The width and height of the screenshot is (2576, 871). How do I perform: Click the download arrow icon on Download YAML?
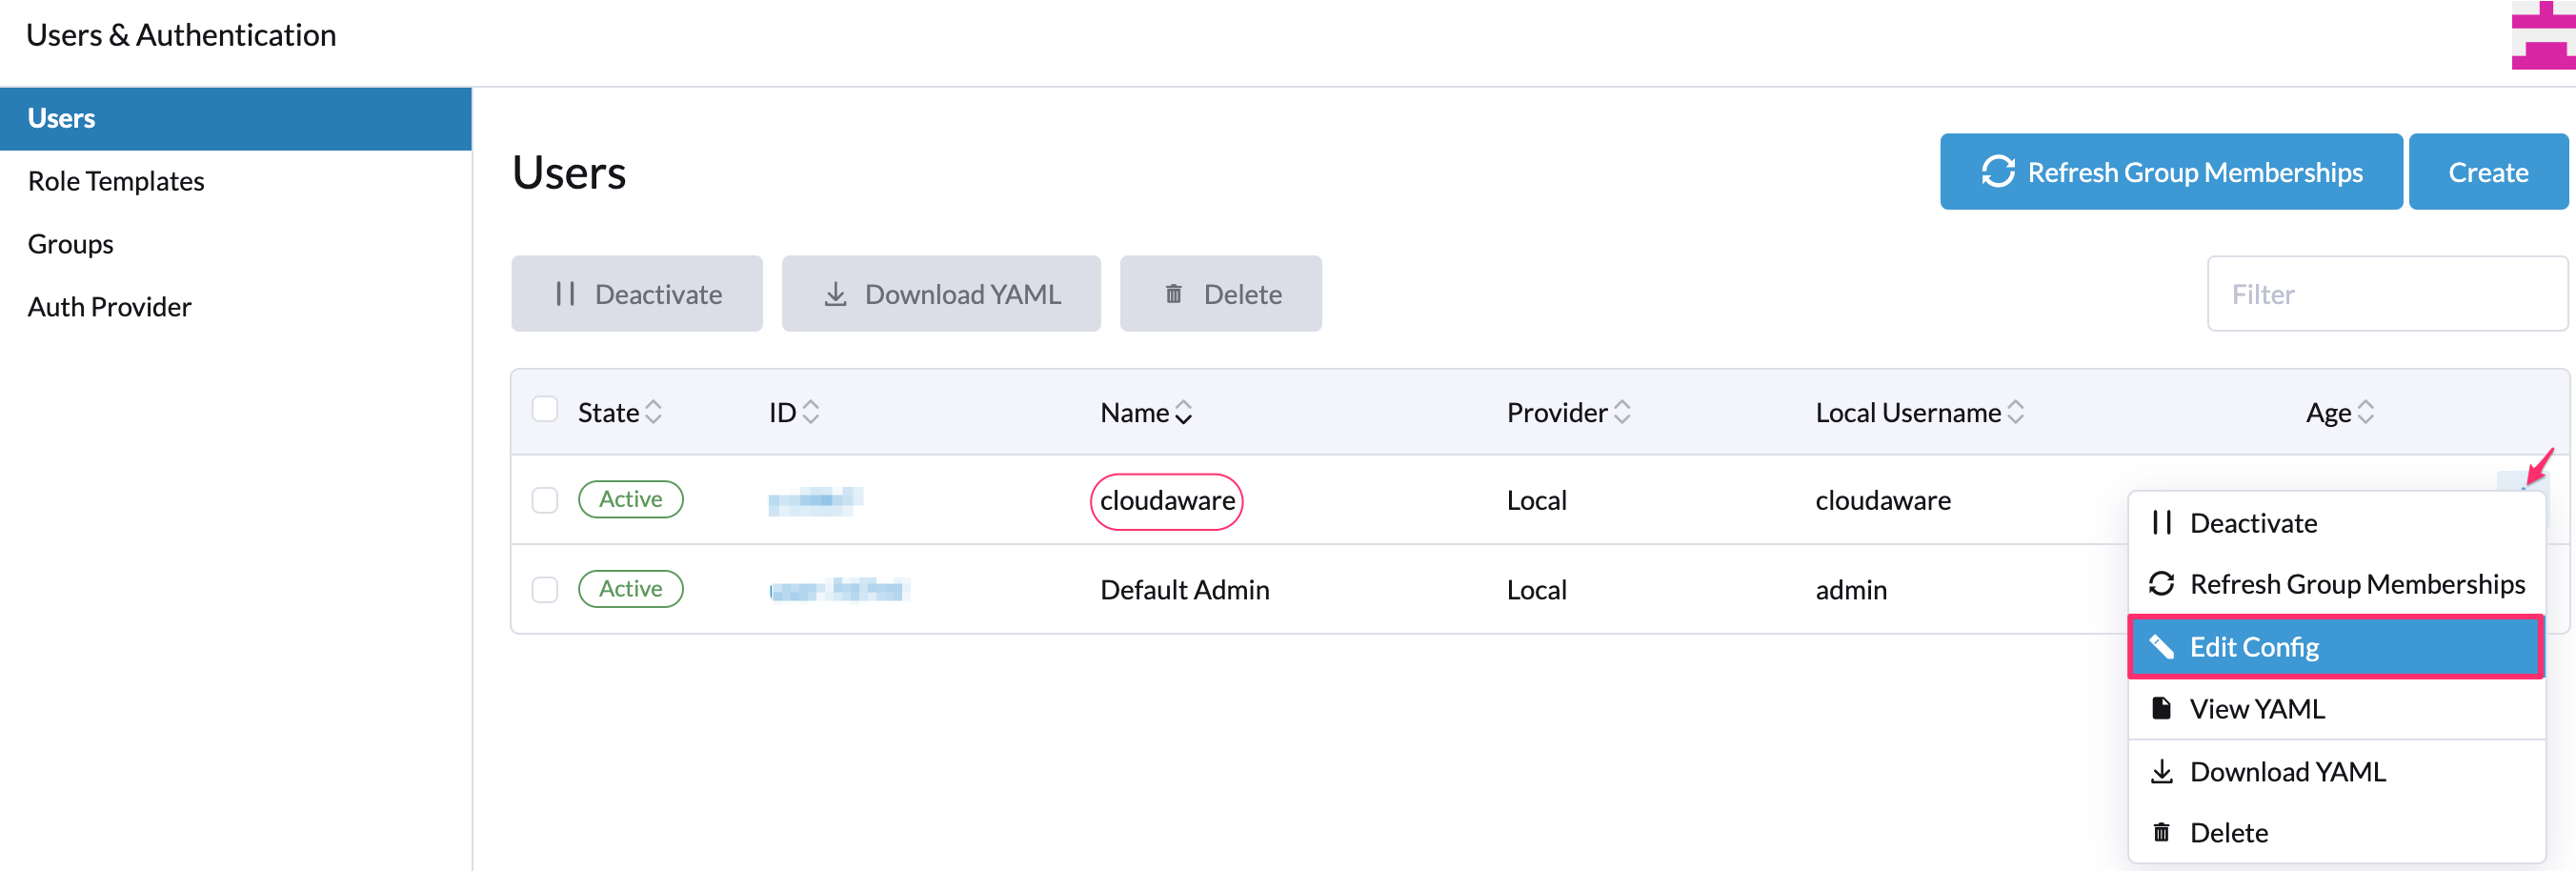pyautogui.click(x=836, y=293)
